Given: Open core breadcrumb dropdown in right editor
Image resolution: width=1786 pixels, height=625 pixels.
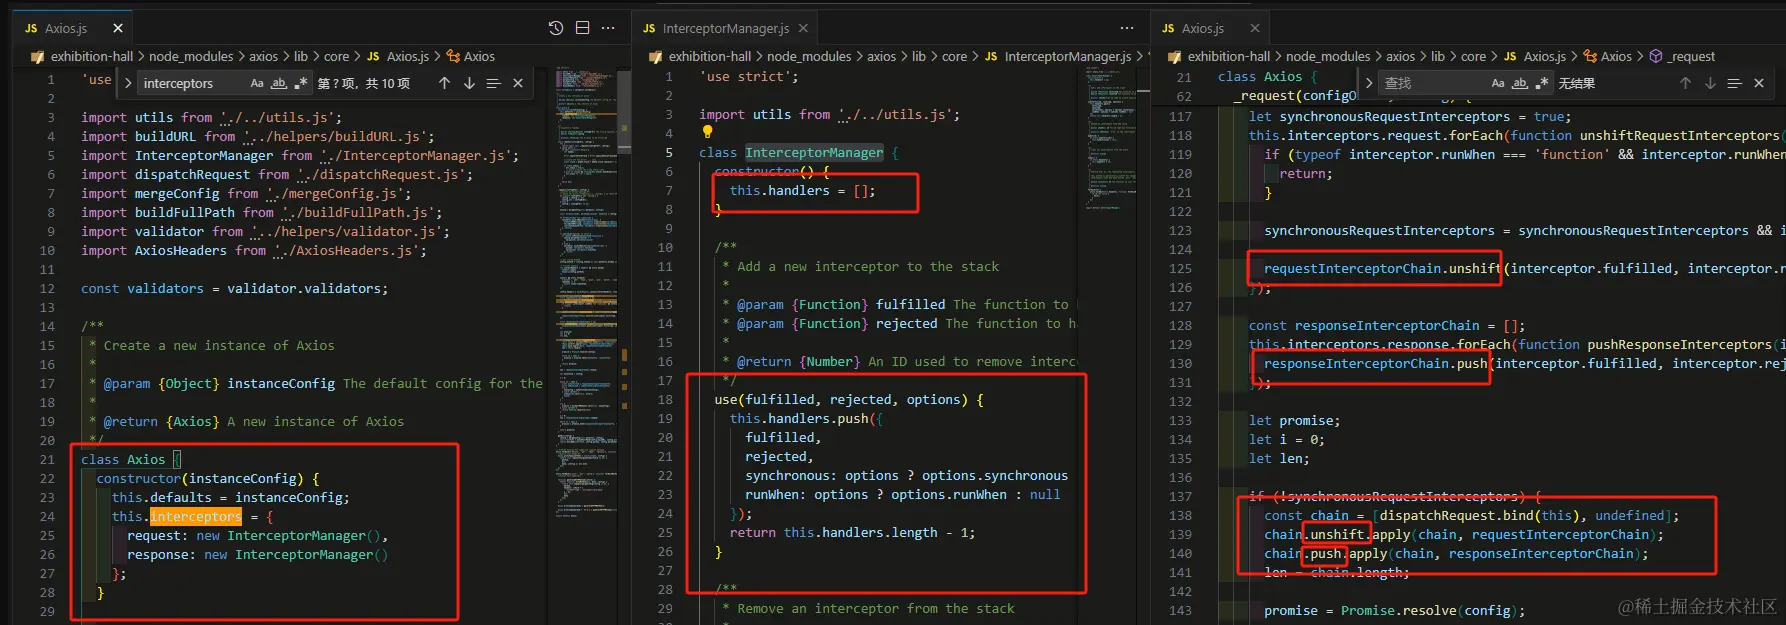Looking at the screenshot, I should click(x=1473, y=56).
